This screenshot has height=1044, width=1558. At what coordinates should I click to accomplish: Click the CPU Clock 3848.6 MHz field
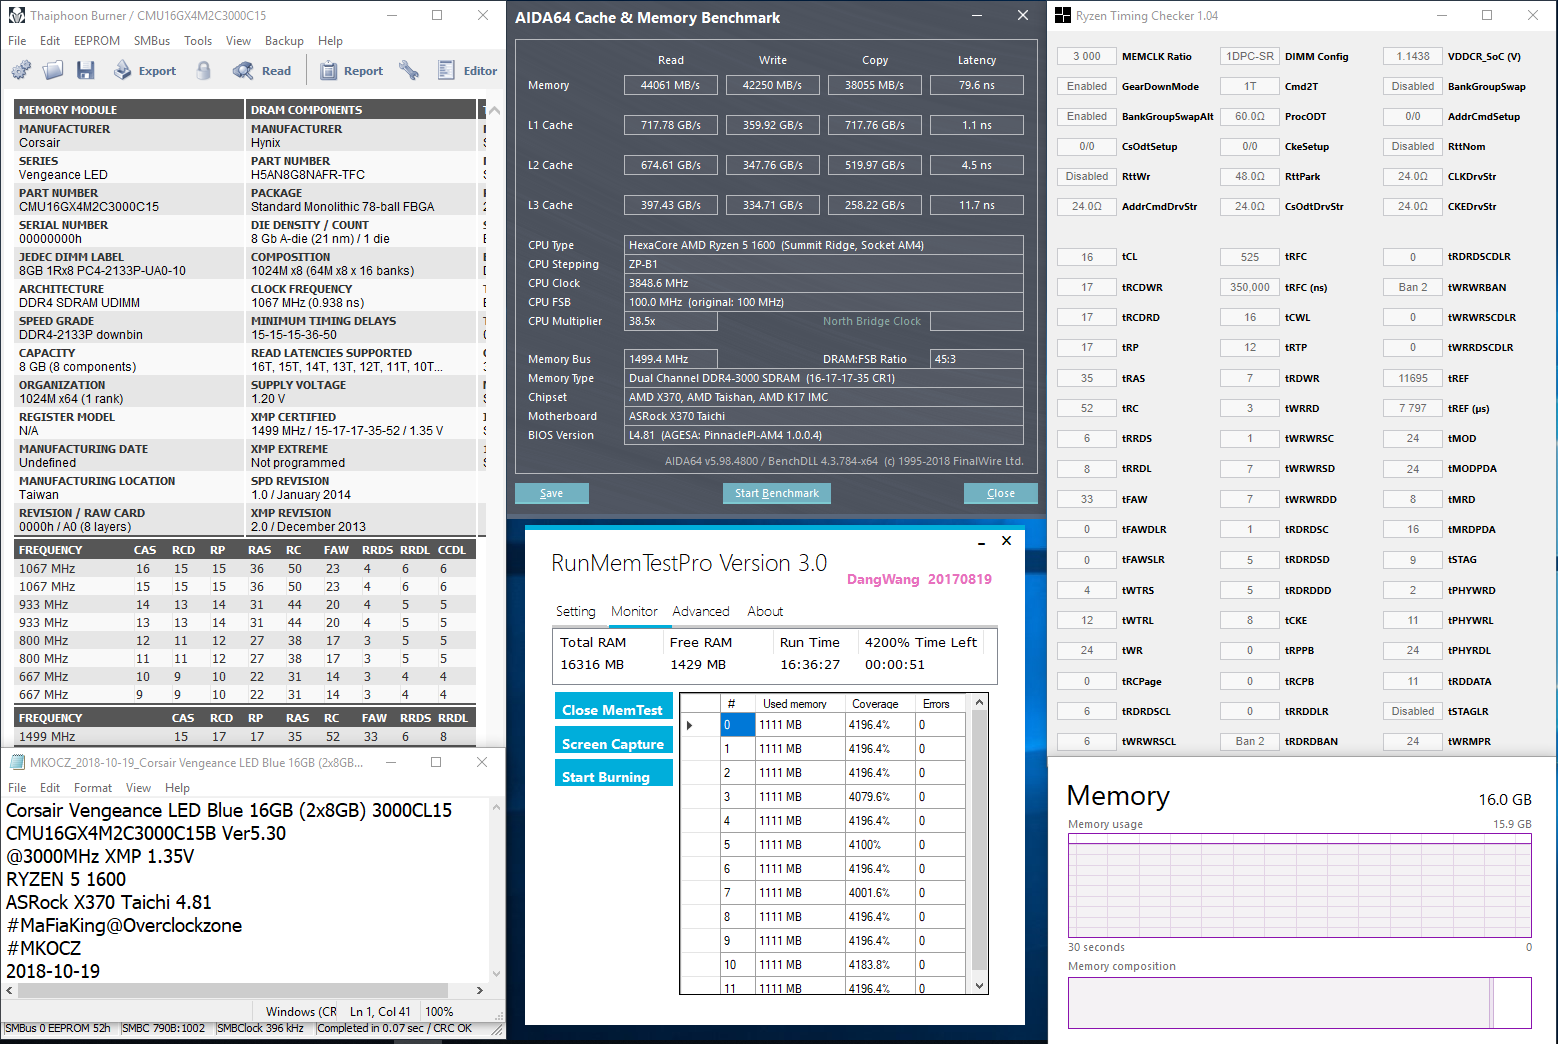point(824,283)
